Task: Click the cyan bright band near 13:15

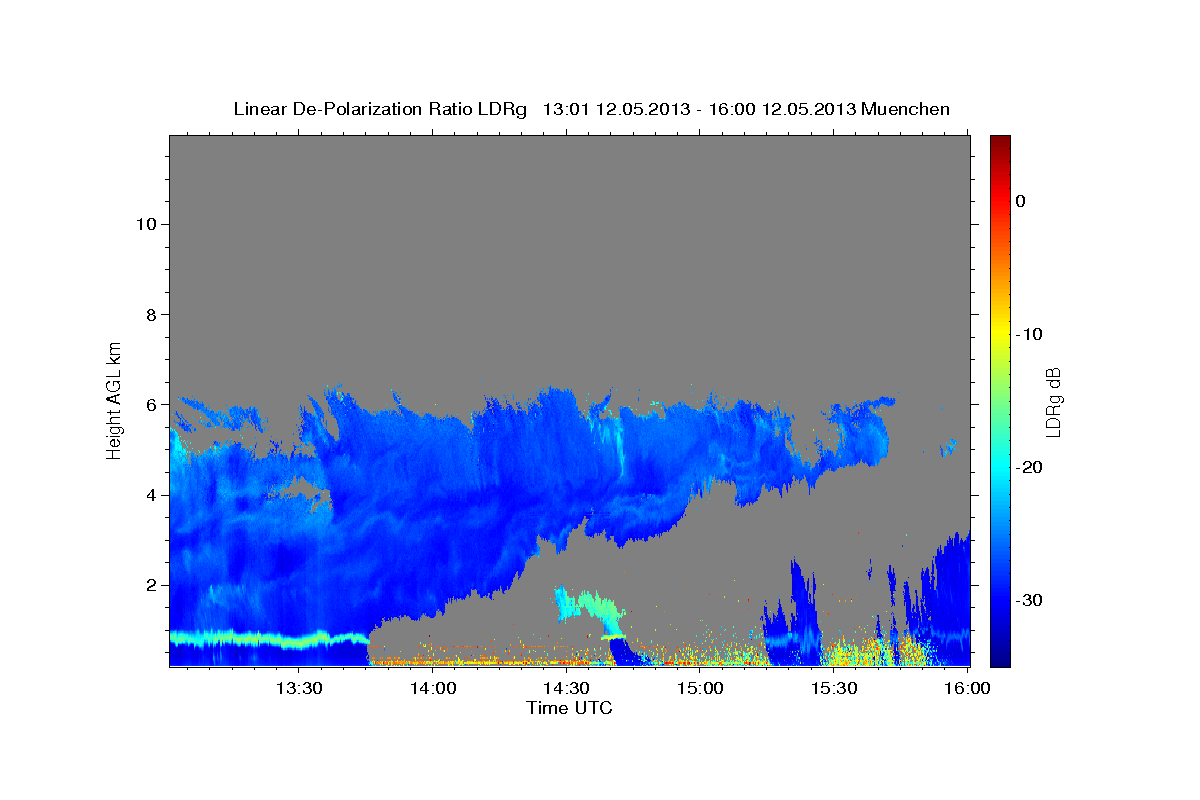Action: (x=268, y=637)
